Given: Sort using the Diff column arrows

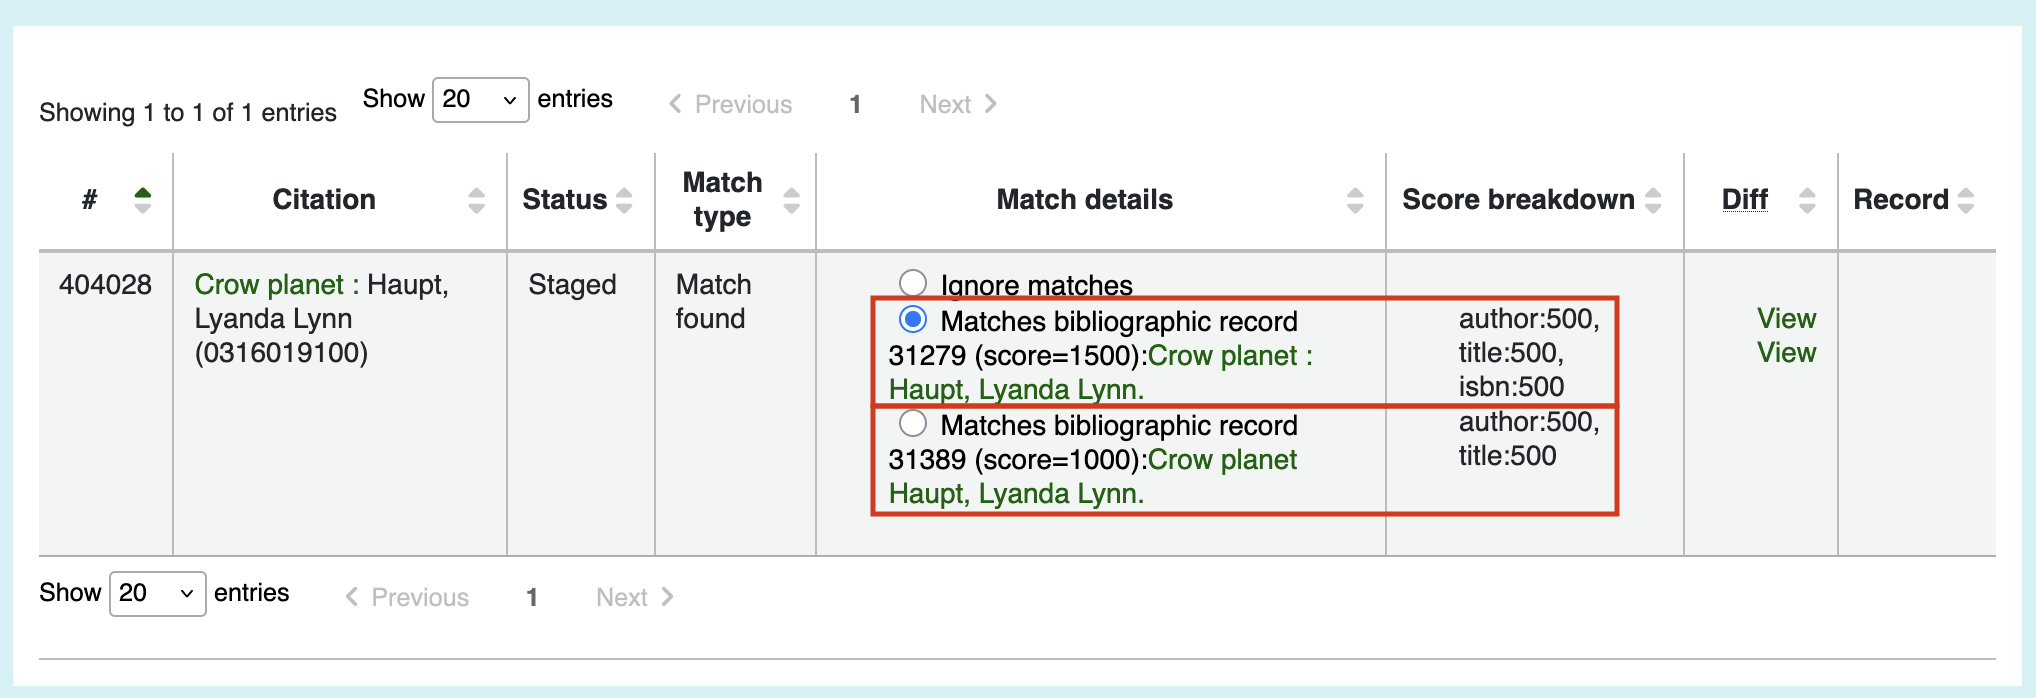Looking at the screenshot, I should click(1806, 200).
